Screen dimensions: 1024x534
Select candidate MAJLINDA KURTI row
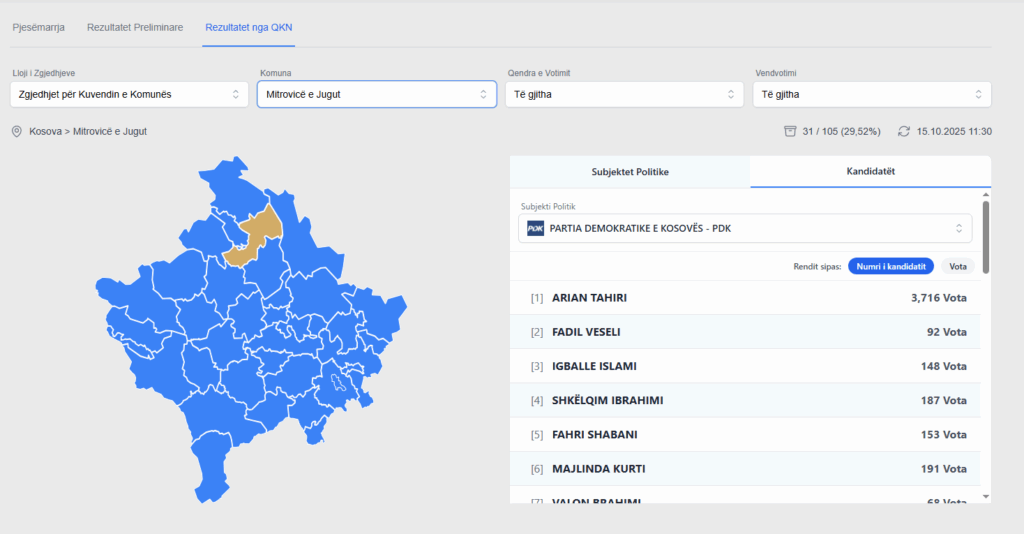coord(748,469)
